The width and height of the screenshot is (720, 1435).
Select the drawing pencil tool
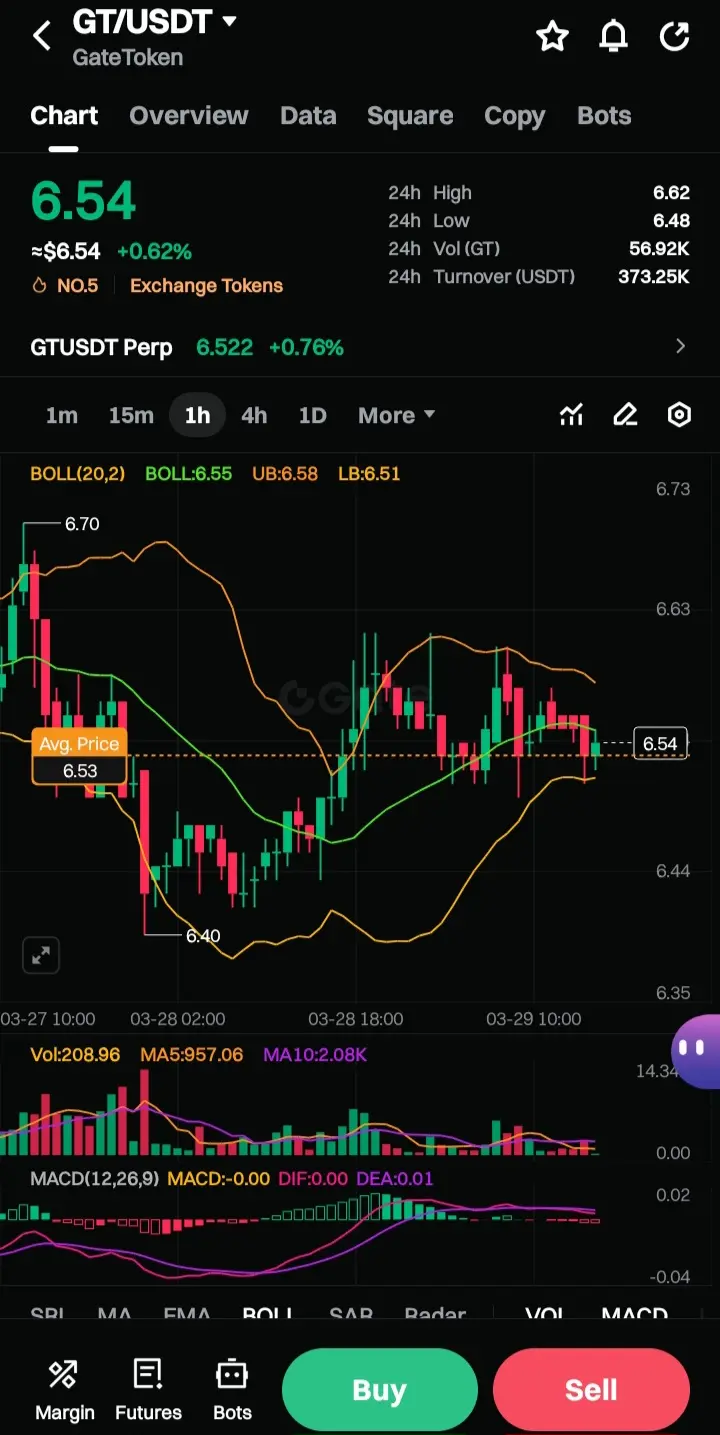tap(625, 415)
